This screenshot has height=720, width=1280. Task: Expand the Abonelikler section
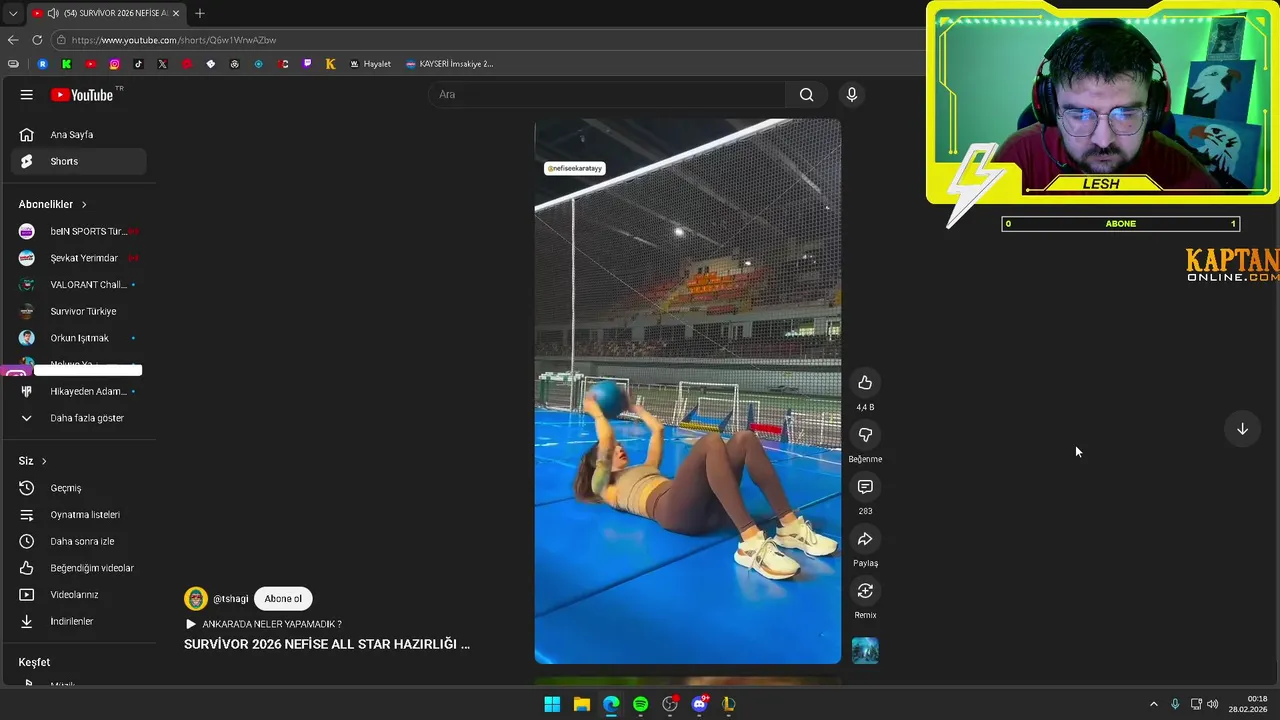(53, 204)
